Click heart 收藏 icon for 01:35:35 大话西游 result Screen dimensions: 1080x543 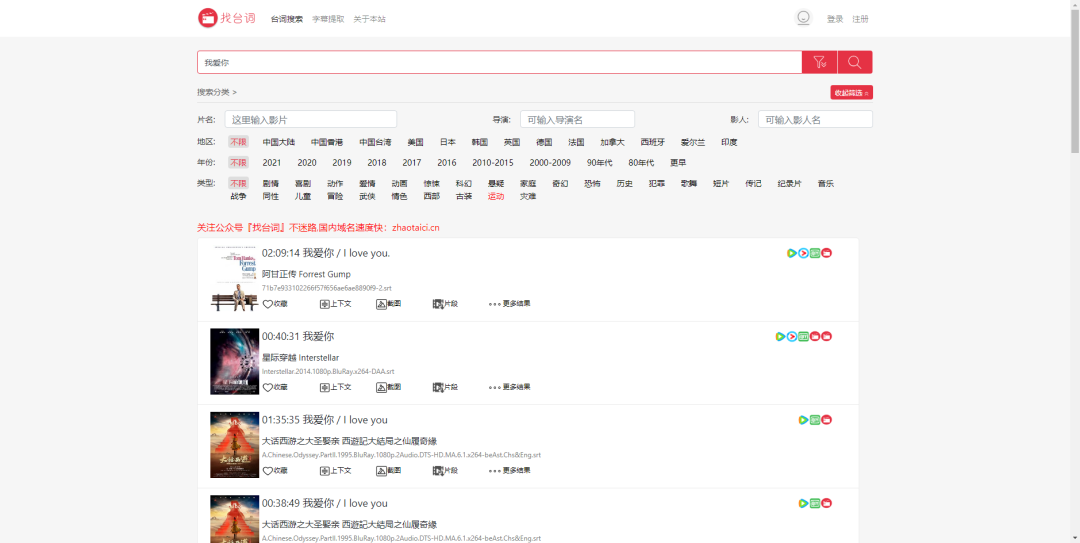[268, 471]
